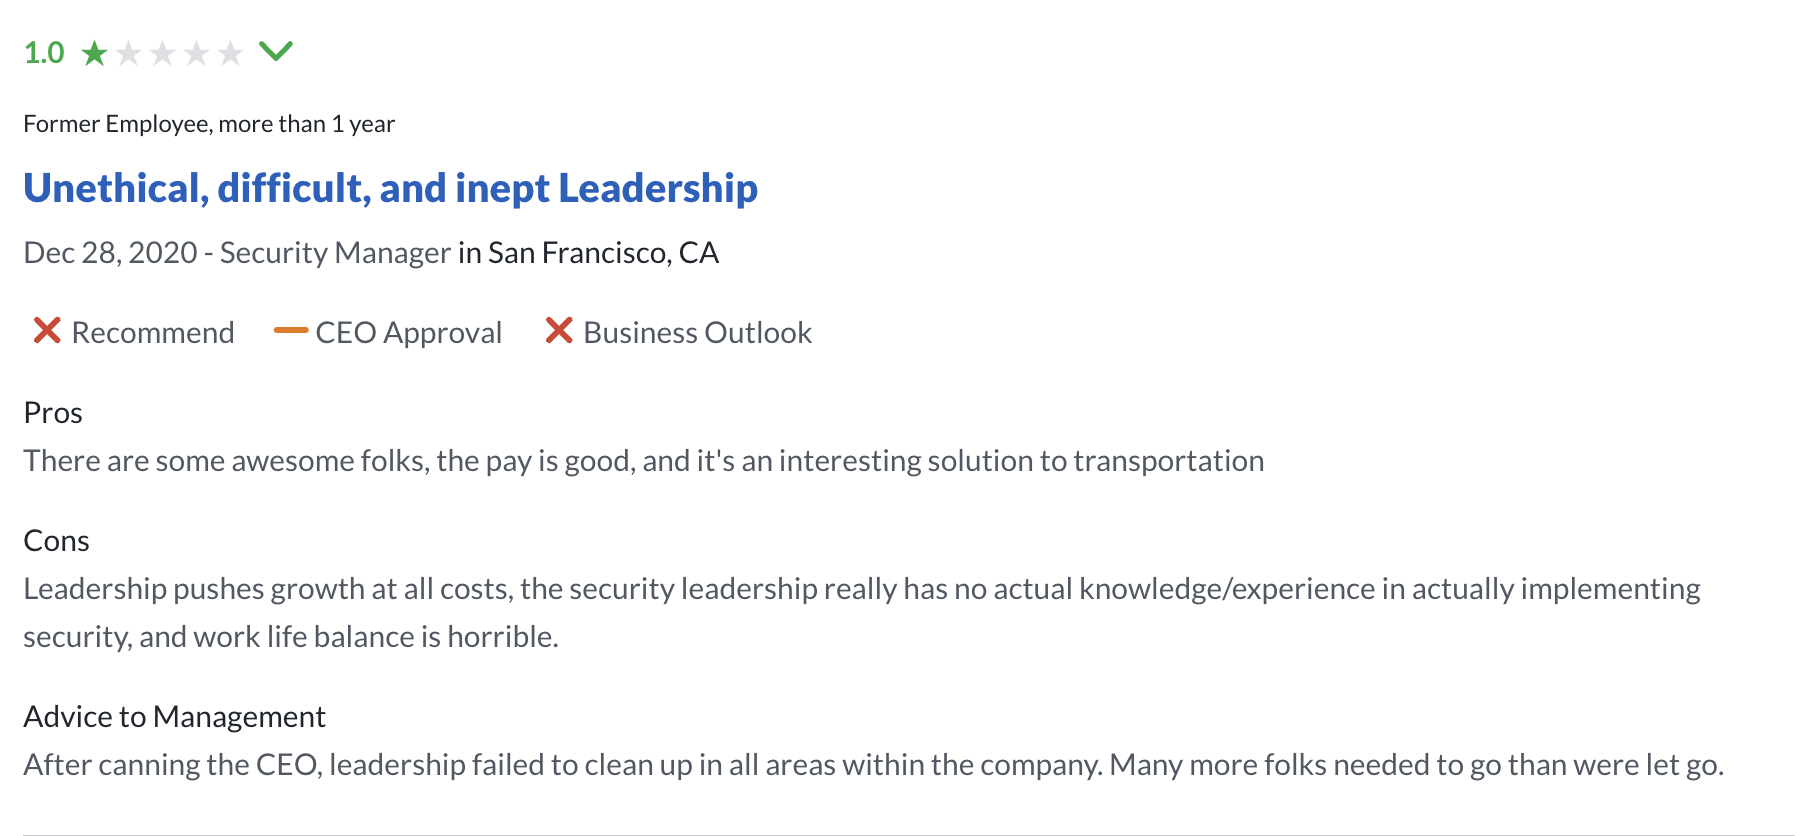Image resolution: width=1818 pixels, height=836 pixels.
Task: Click the Security Manager job title
Action: tap(335, 253)
